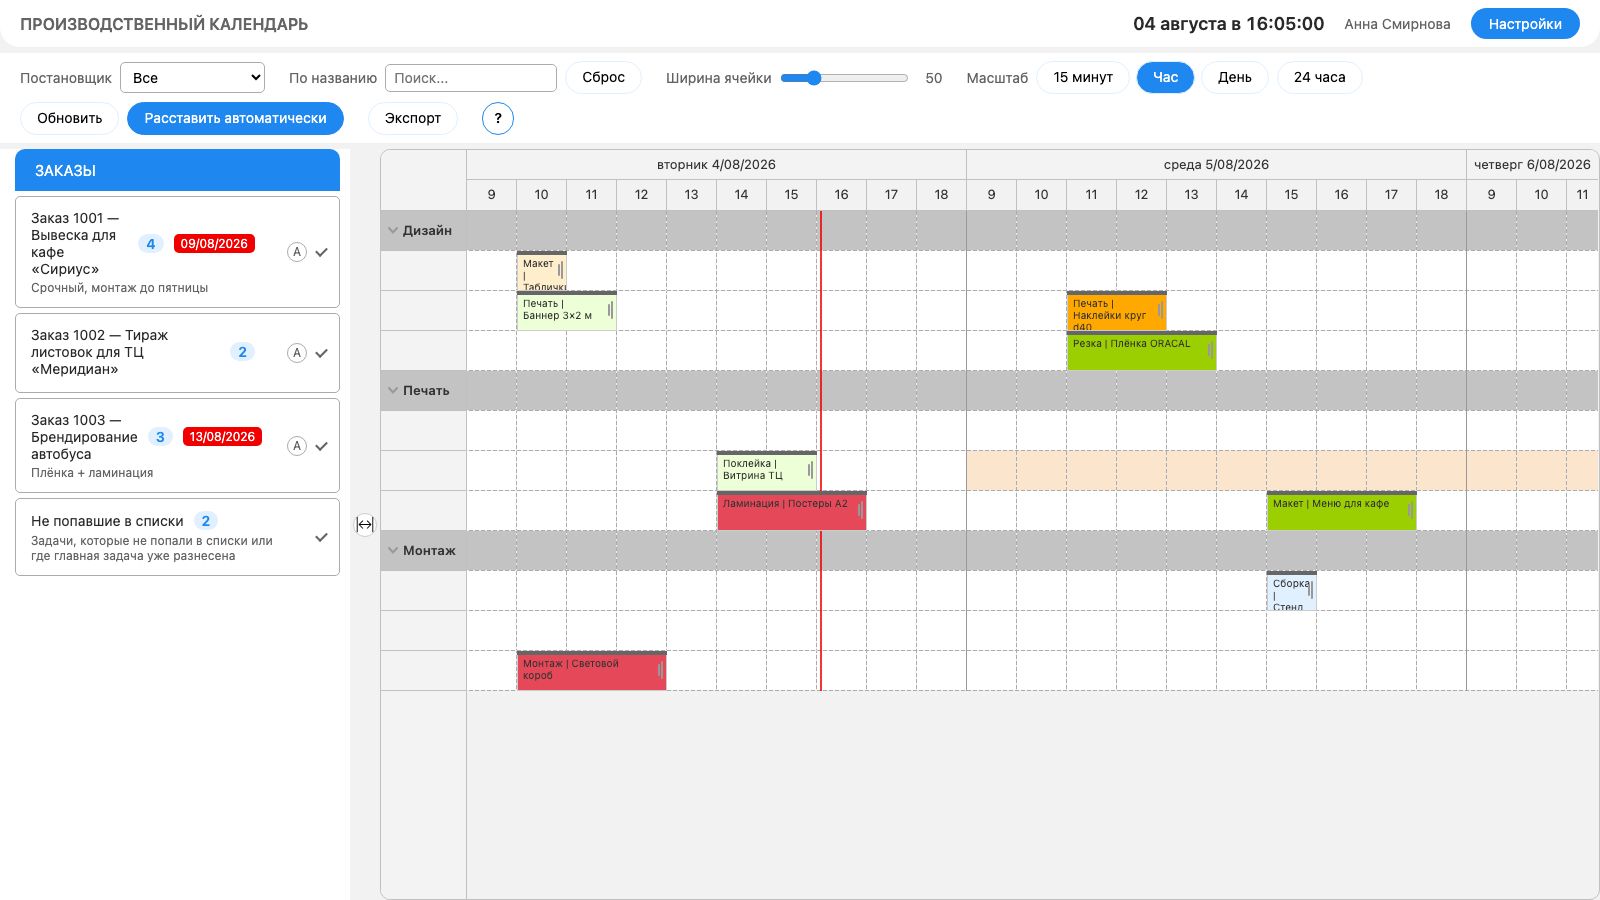Collapse the "Дизайн" group
Image resolution: width=1600 pixels, height=900 pixels.
393,230
